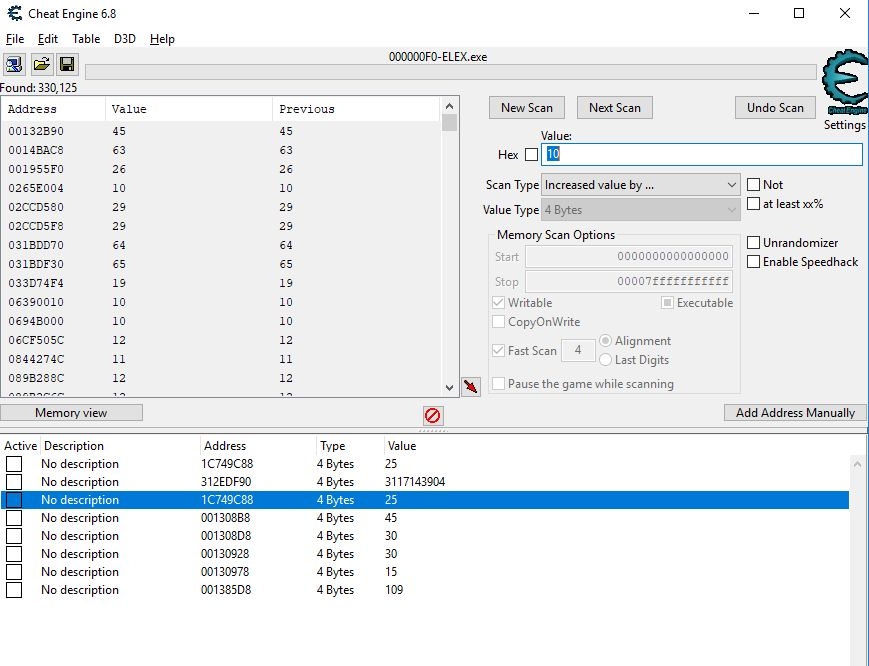Image resolution: width=869 pixels, height=666 pixels.
Task: Open the process list icon
Action: (13, 64)
